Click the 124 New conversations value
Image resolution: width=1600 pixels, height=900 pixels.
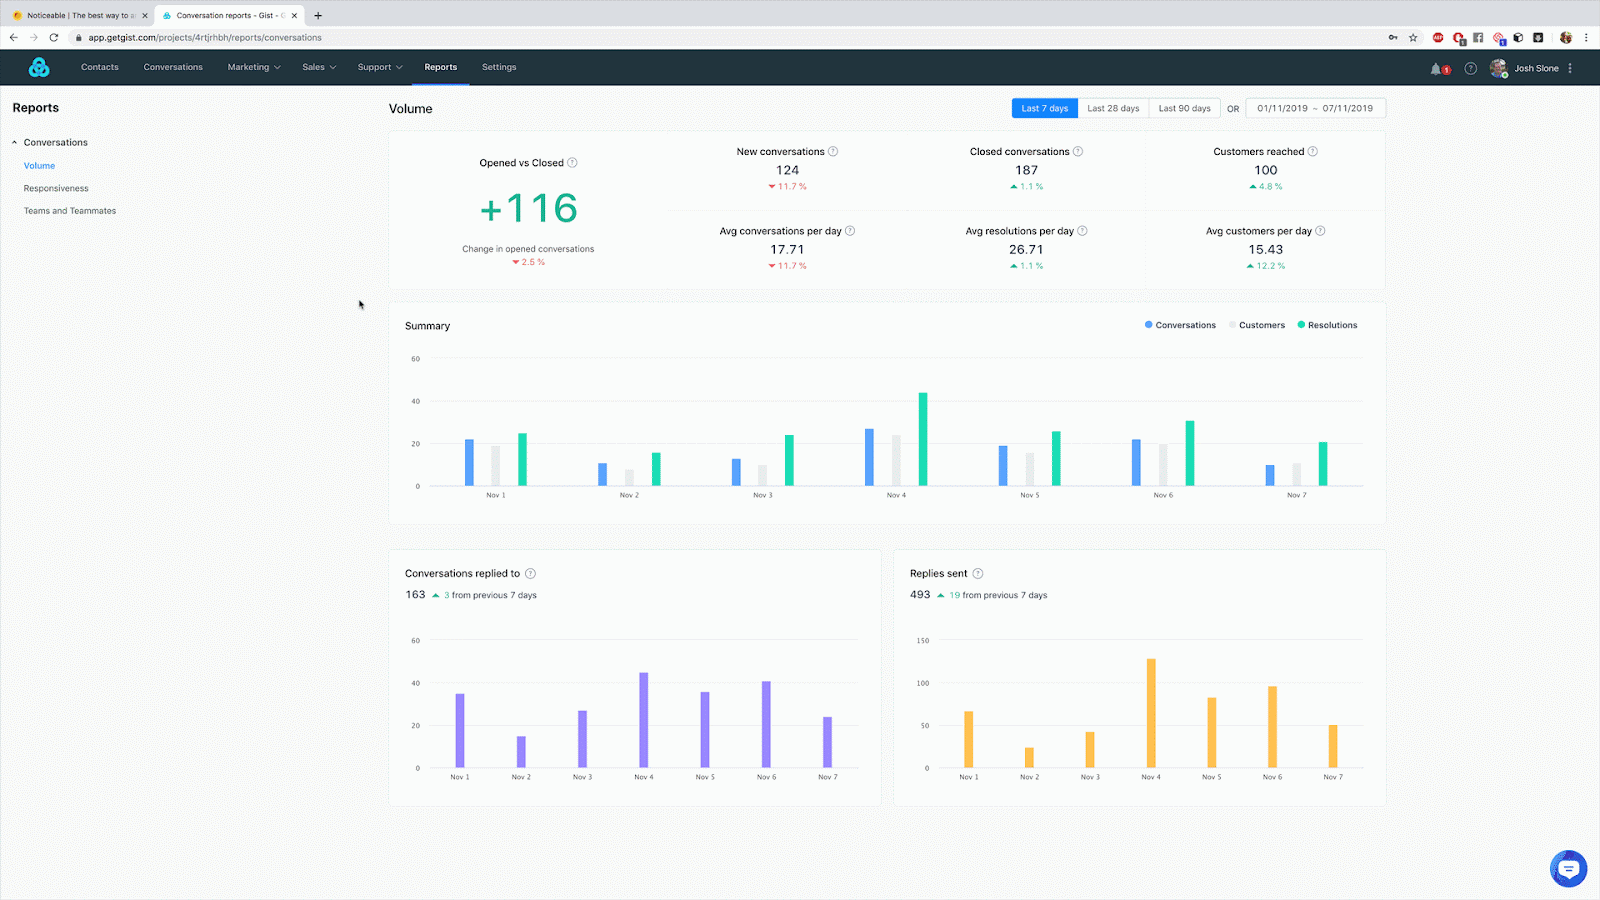tap(788, 170)
